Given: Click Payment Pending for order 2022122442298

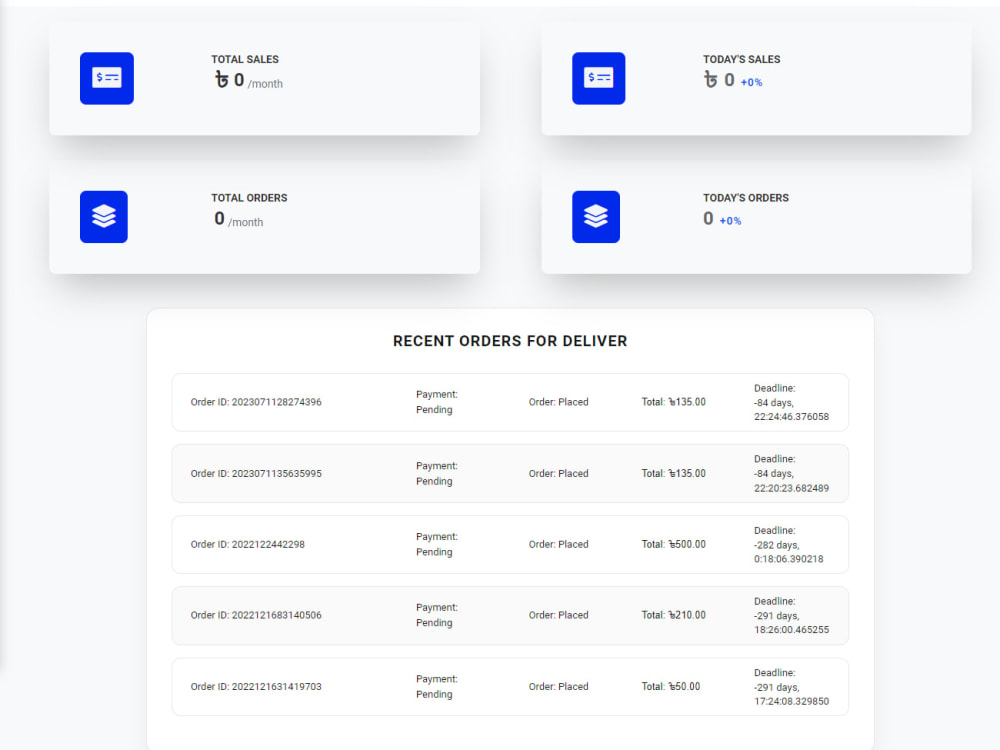Looking at the screenshot, I should [x=437, y=544].
